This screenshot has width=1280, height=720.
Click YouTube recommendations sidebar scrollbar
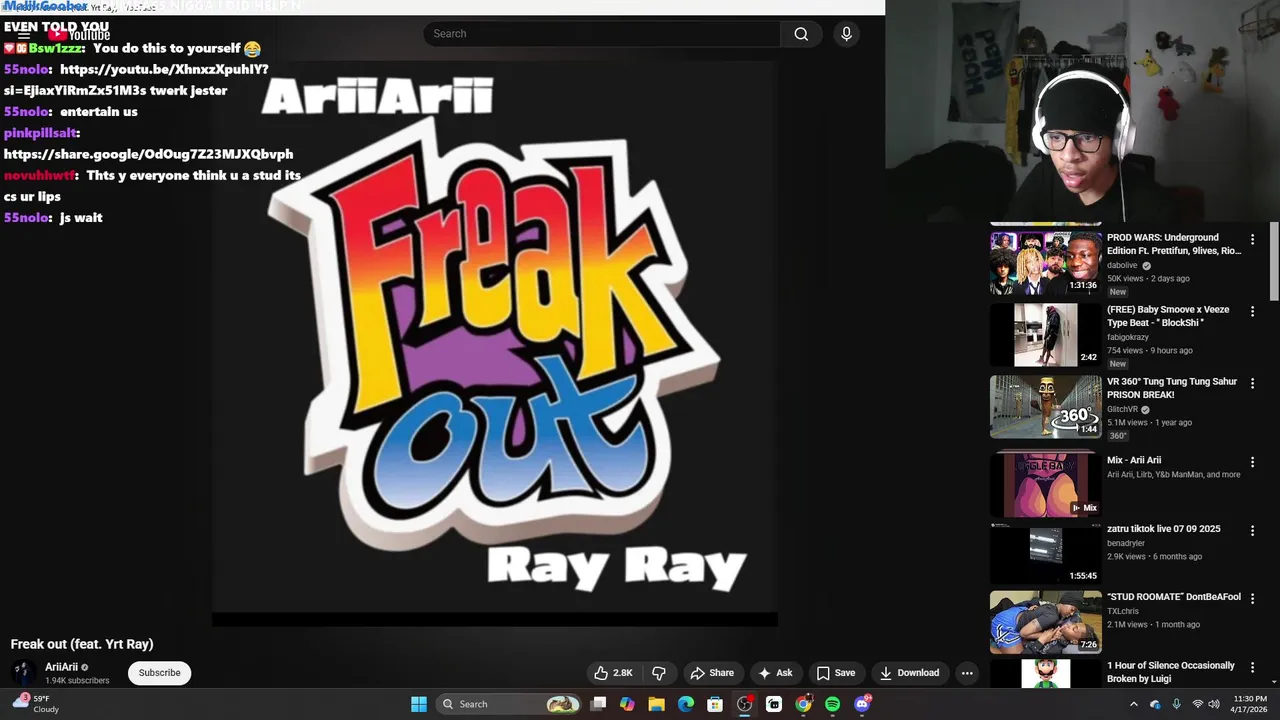(1274, 260)
